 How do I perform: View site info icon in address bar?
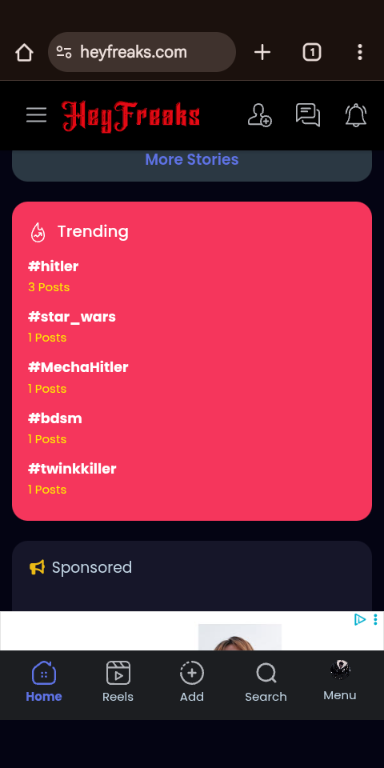coord(64,52)
